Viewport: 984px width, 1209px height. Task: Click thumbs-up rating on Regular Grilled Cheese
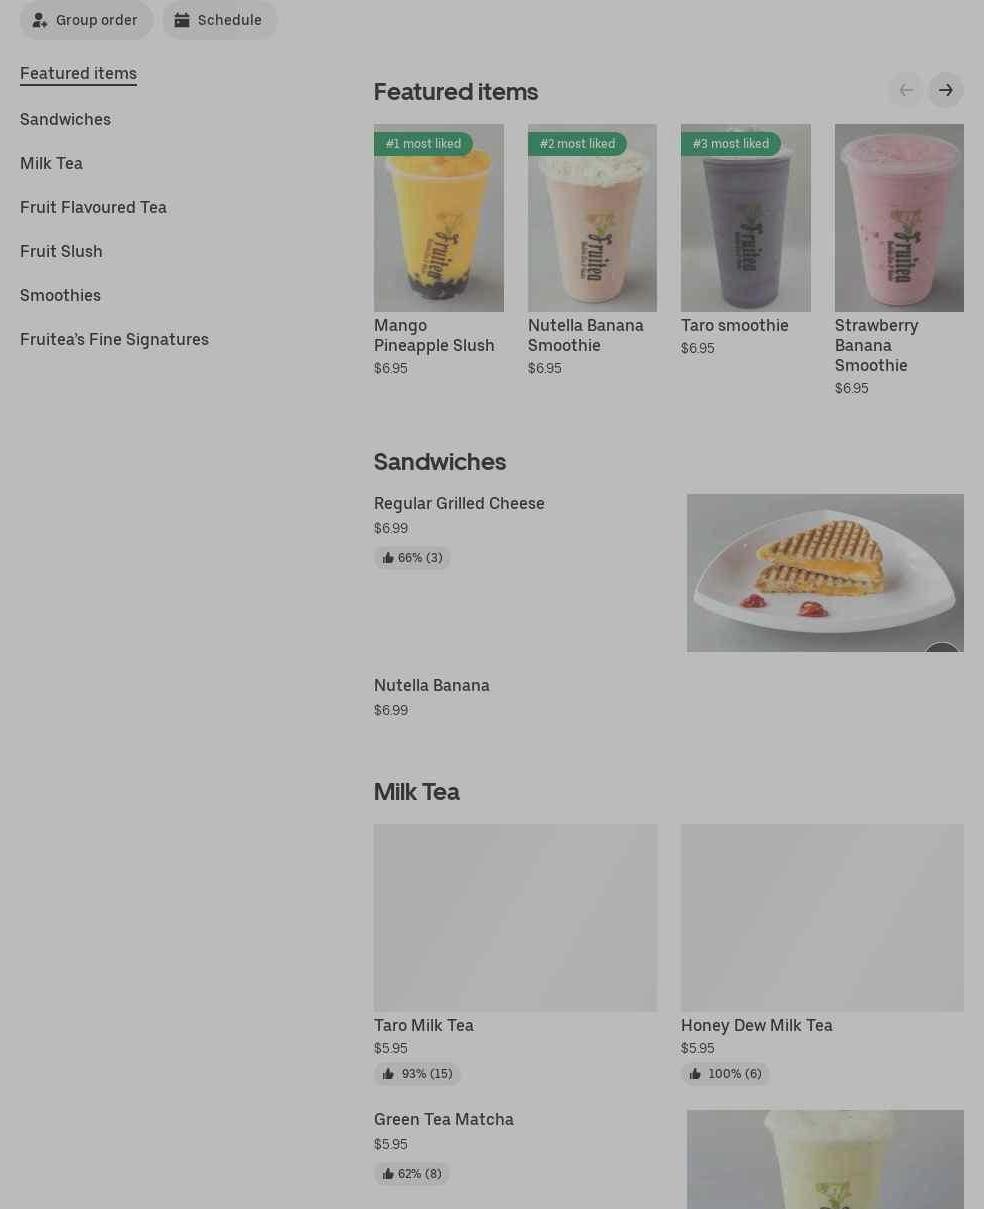(412, 558)
